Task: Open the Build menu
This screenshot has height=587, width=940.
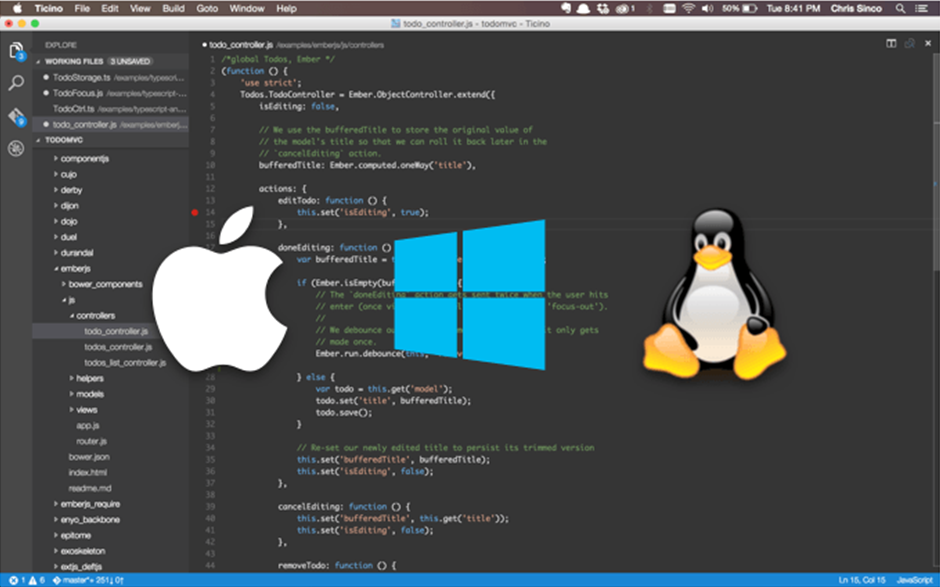Action: [x=173, y=8]
